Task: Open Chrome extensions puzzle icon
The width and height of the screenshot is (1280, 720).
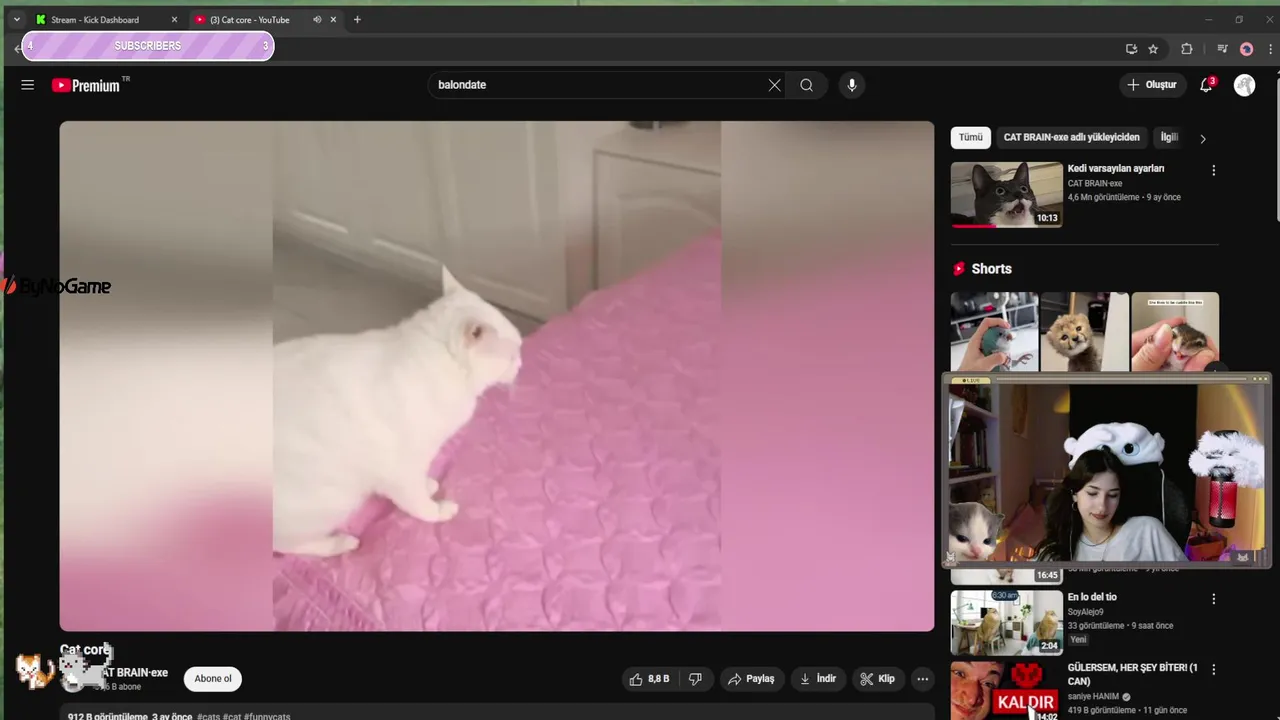Action: coord(1187,48)
